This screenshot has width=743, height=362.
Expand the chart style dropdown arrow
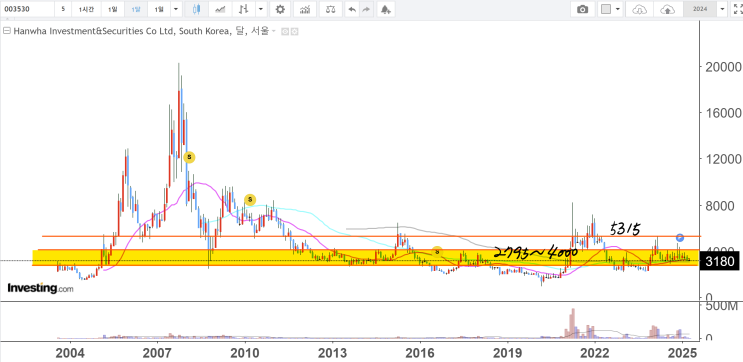coord(261,9)
